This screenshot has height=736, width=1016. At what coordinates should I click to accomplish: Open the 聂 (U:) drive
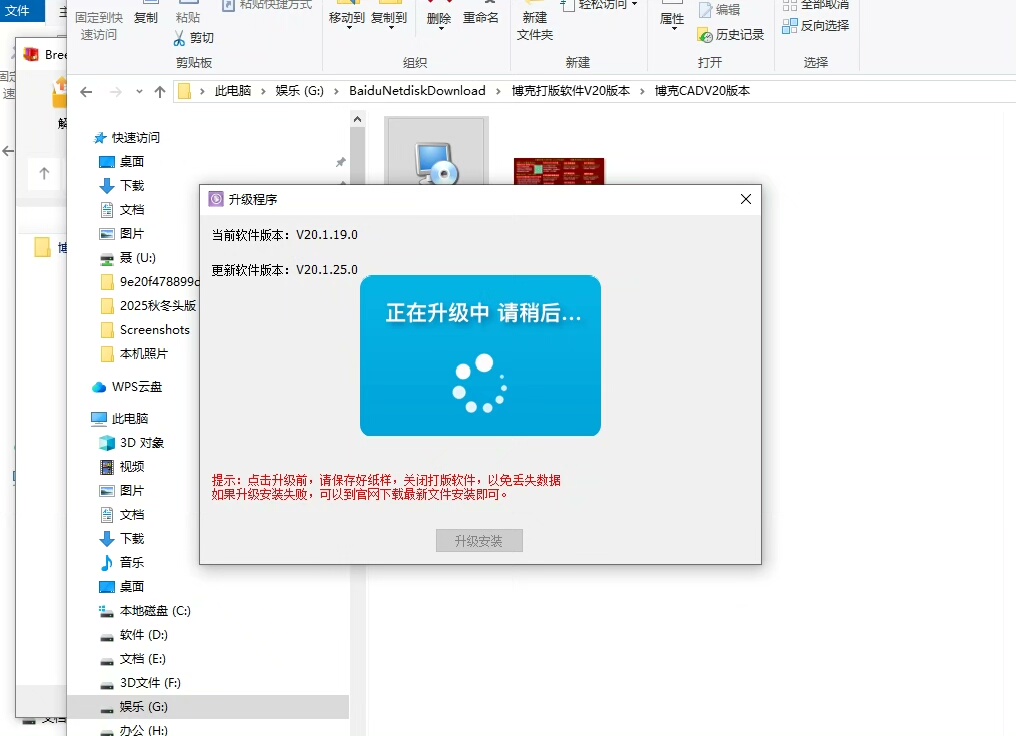point(137,257)
